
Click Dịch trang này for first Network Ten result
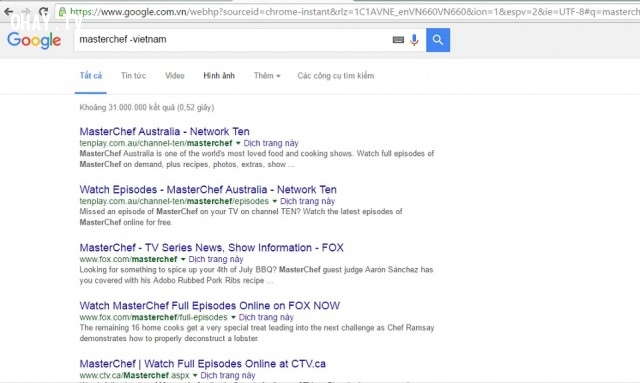pos(271,143)
